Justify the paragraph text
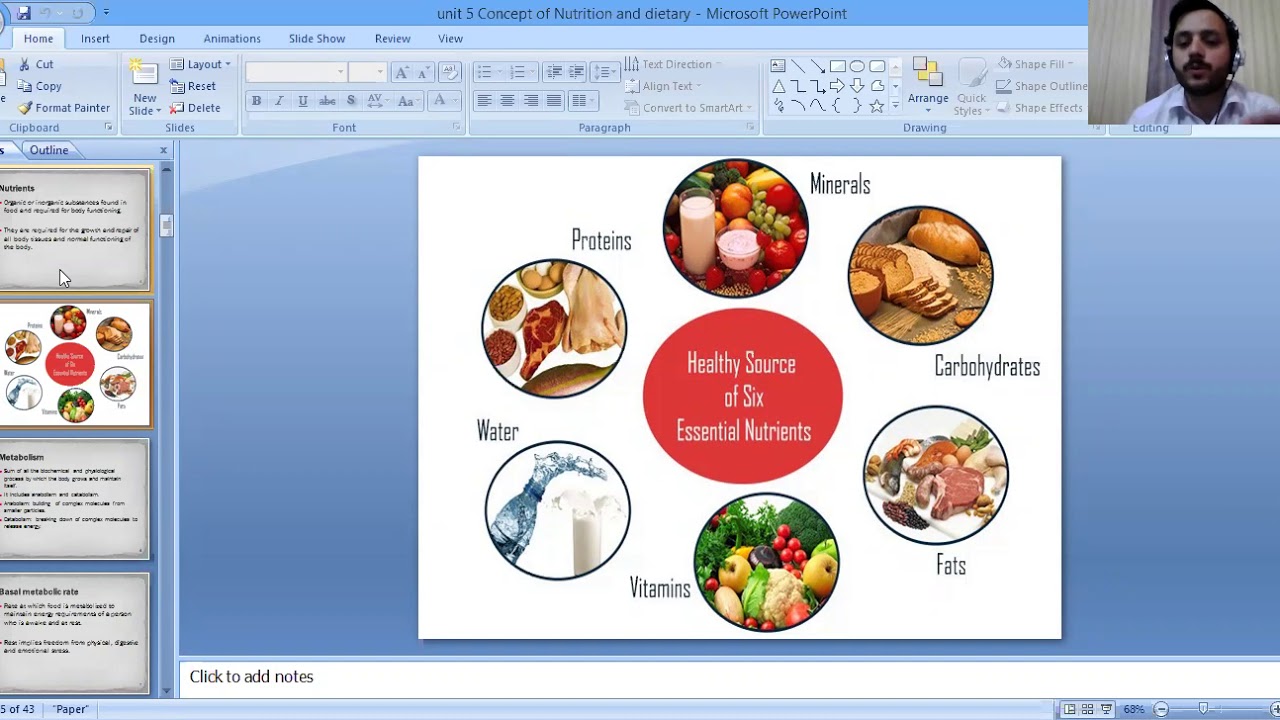1280x720 pixels. pos(553,101)
